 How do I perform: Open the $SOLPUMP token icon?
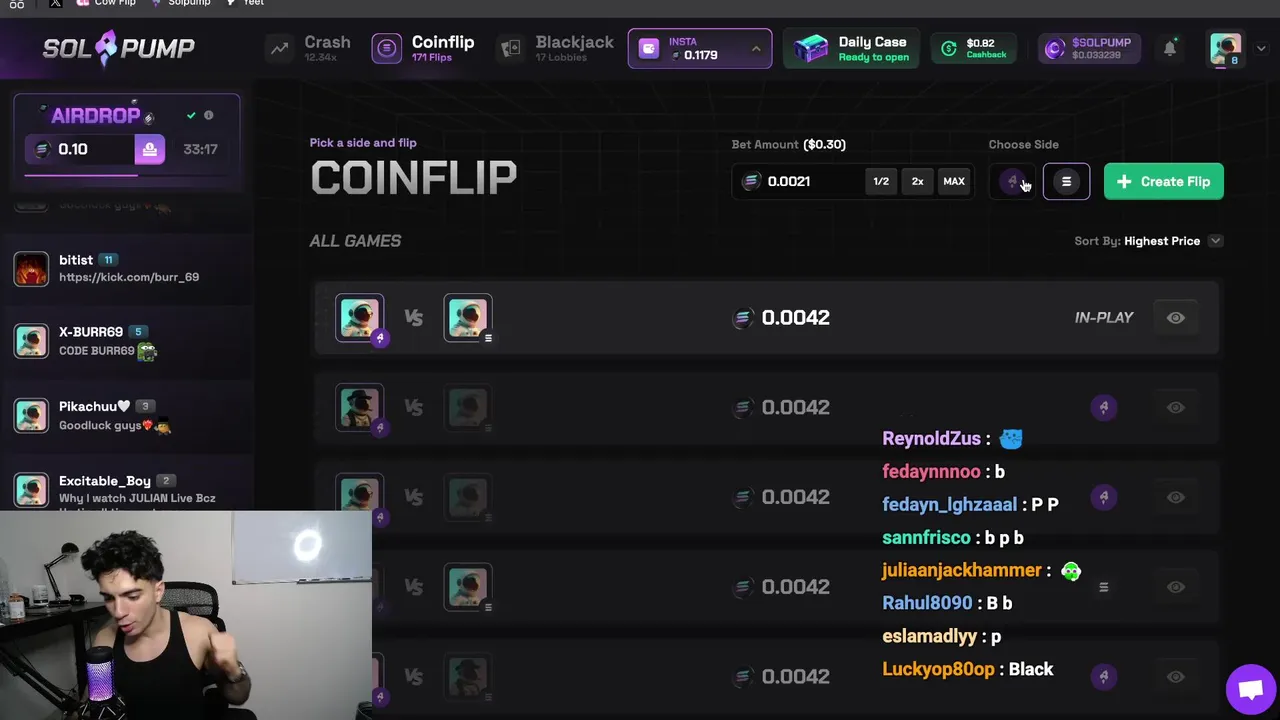point(1054,48)
